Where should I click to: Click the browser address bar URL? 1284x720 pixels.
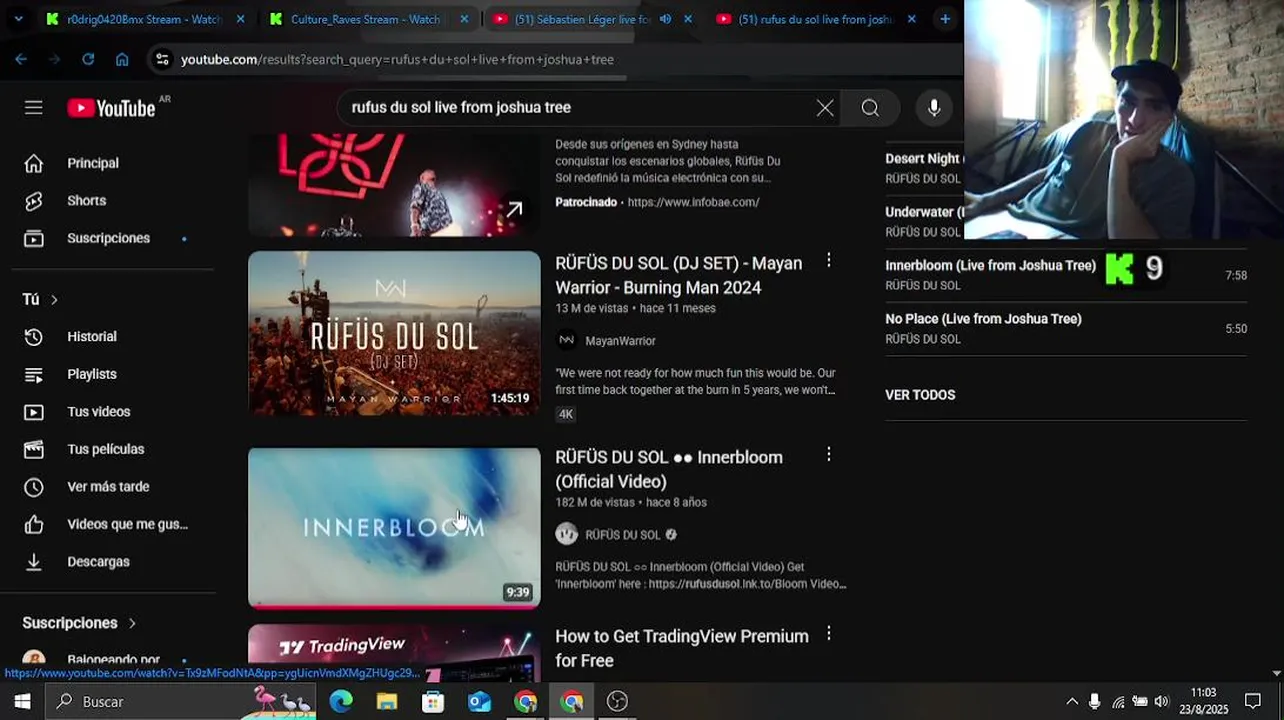(x=397, y=60)
